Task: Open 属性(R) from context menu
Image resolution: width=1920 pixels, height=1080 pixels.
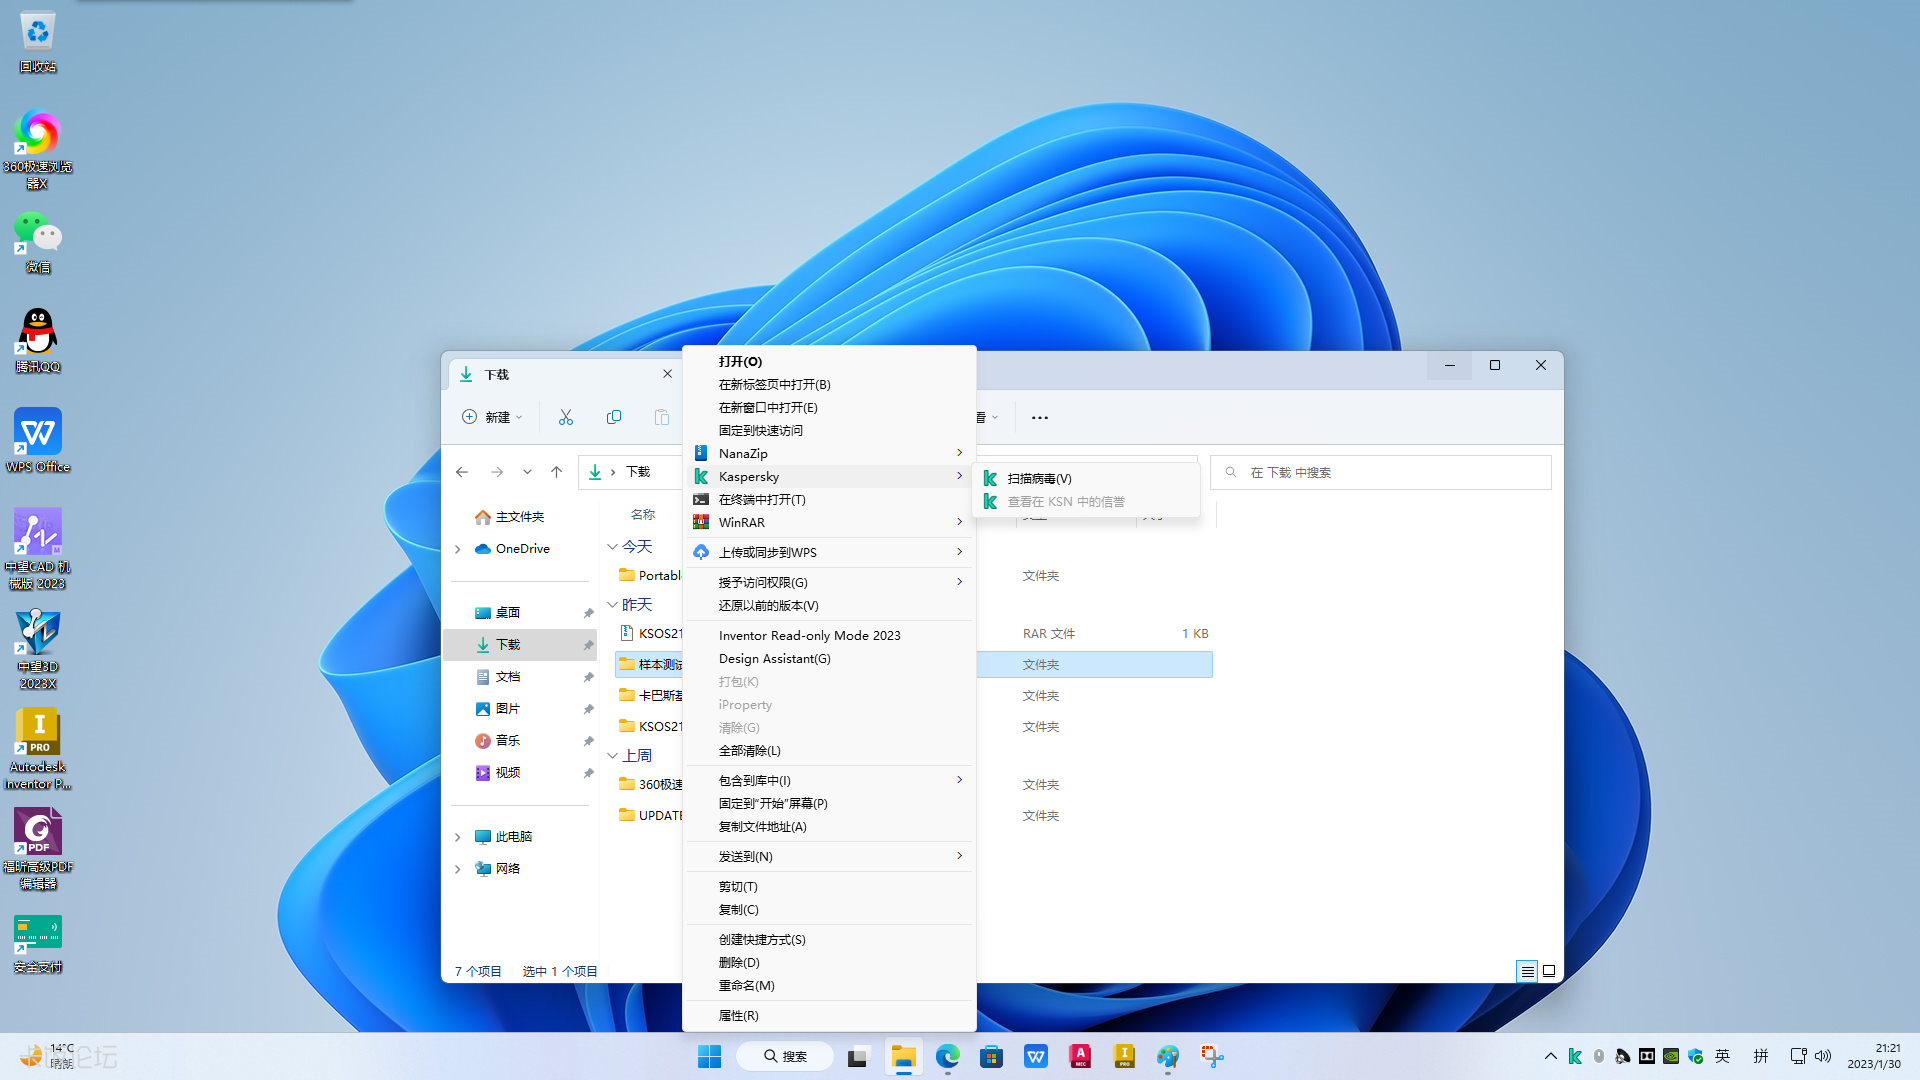Action: pyautogui.click(x=829, y=1015)
